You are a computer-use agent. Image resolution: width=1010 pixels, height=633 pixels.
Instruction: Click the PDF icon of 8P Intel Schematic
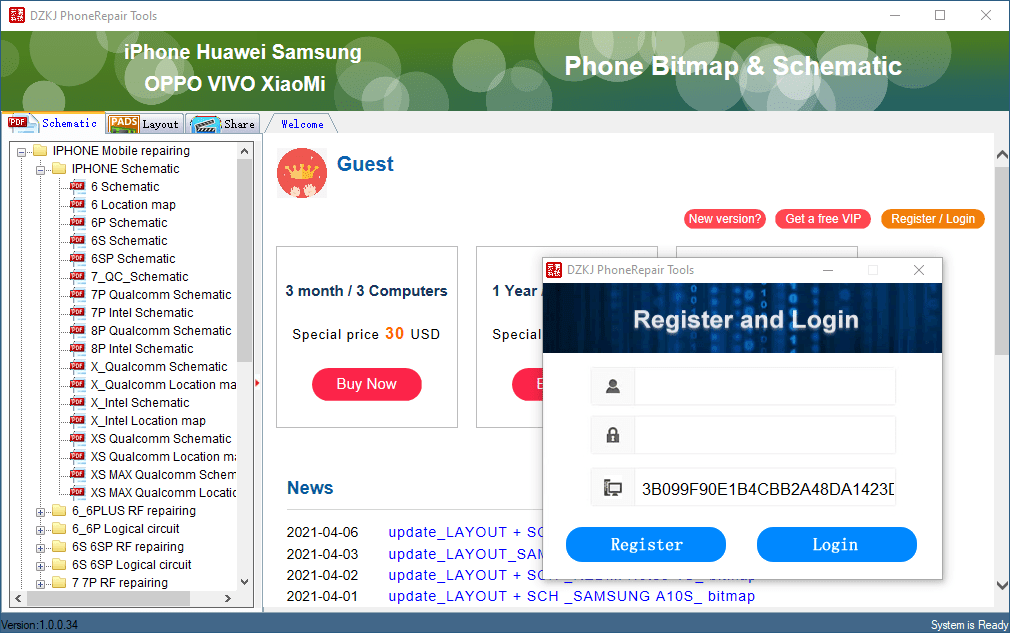(x=77, y=348)
